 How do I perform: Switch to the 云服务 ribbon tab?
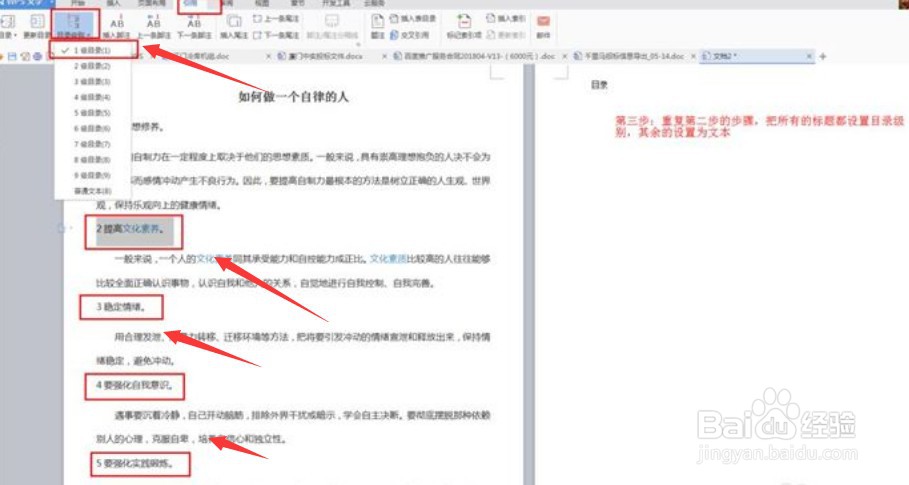pos(374,3)
